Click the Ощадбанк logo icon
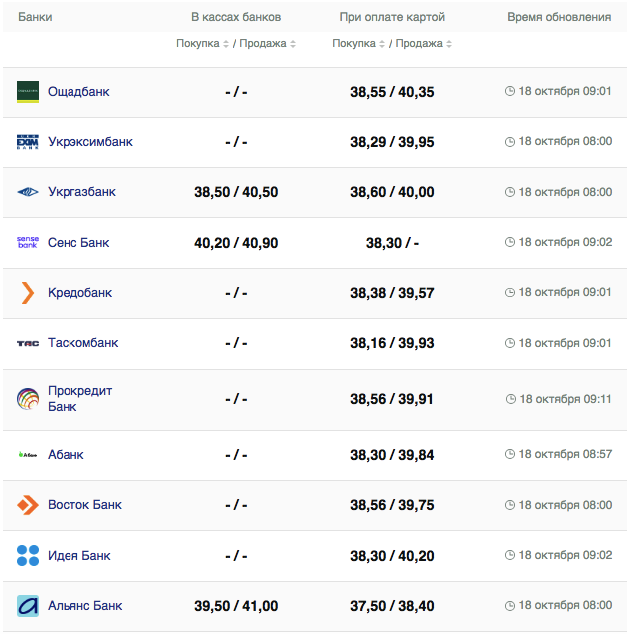Image resolution: width=627 pixels, height=634 pixels. pos(28,92)
